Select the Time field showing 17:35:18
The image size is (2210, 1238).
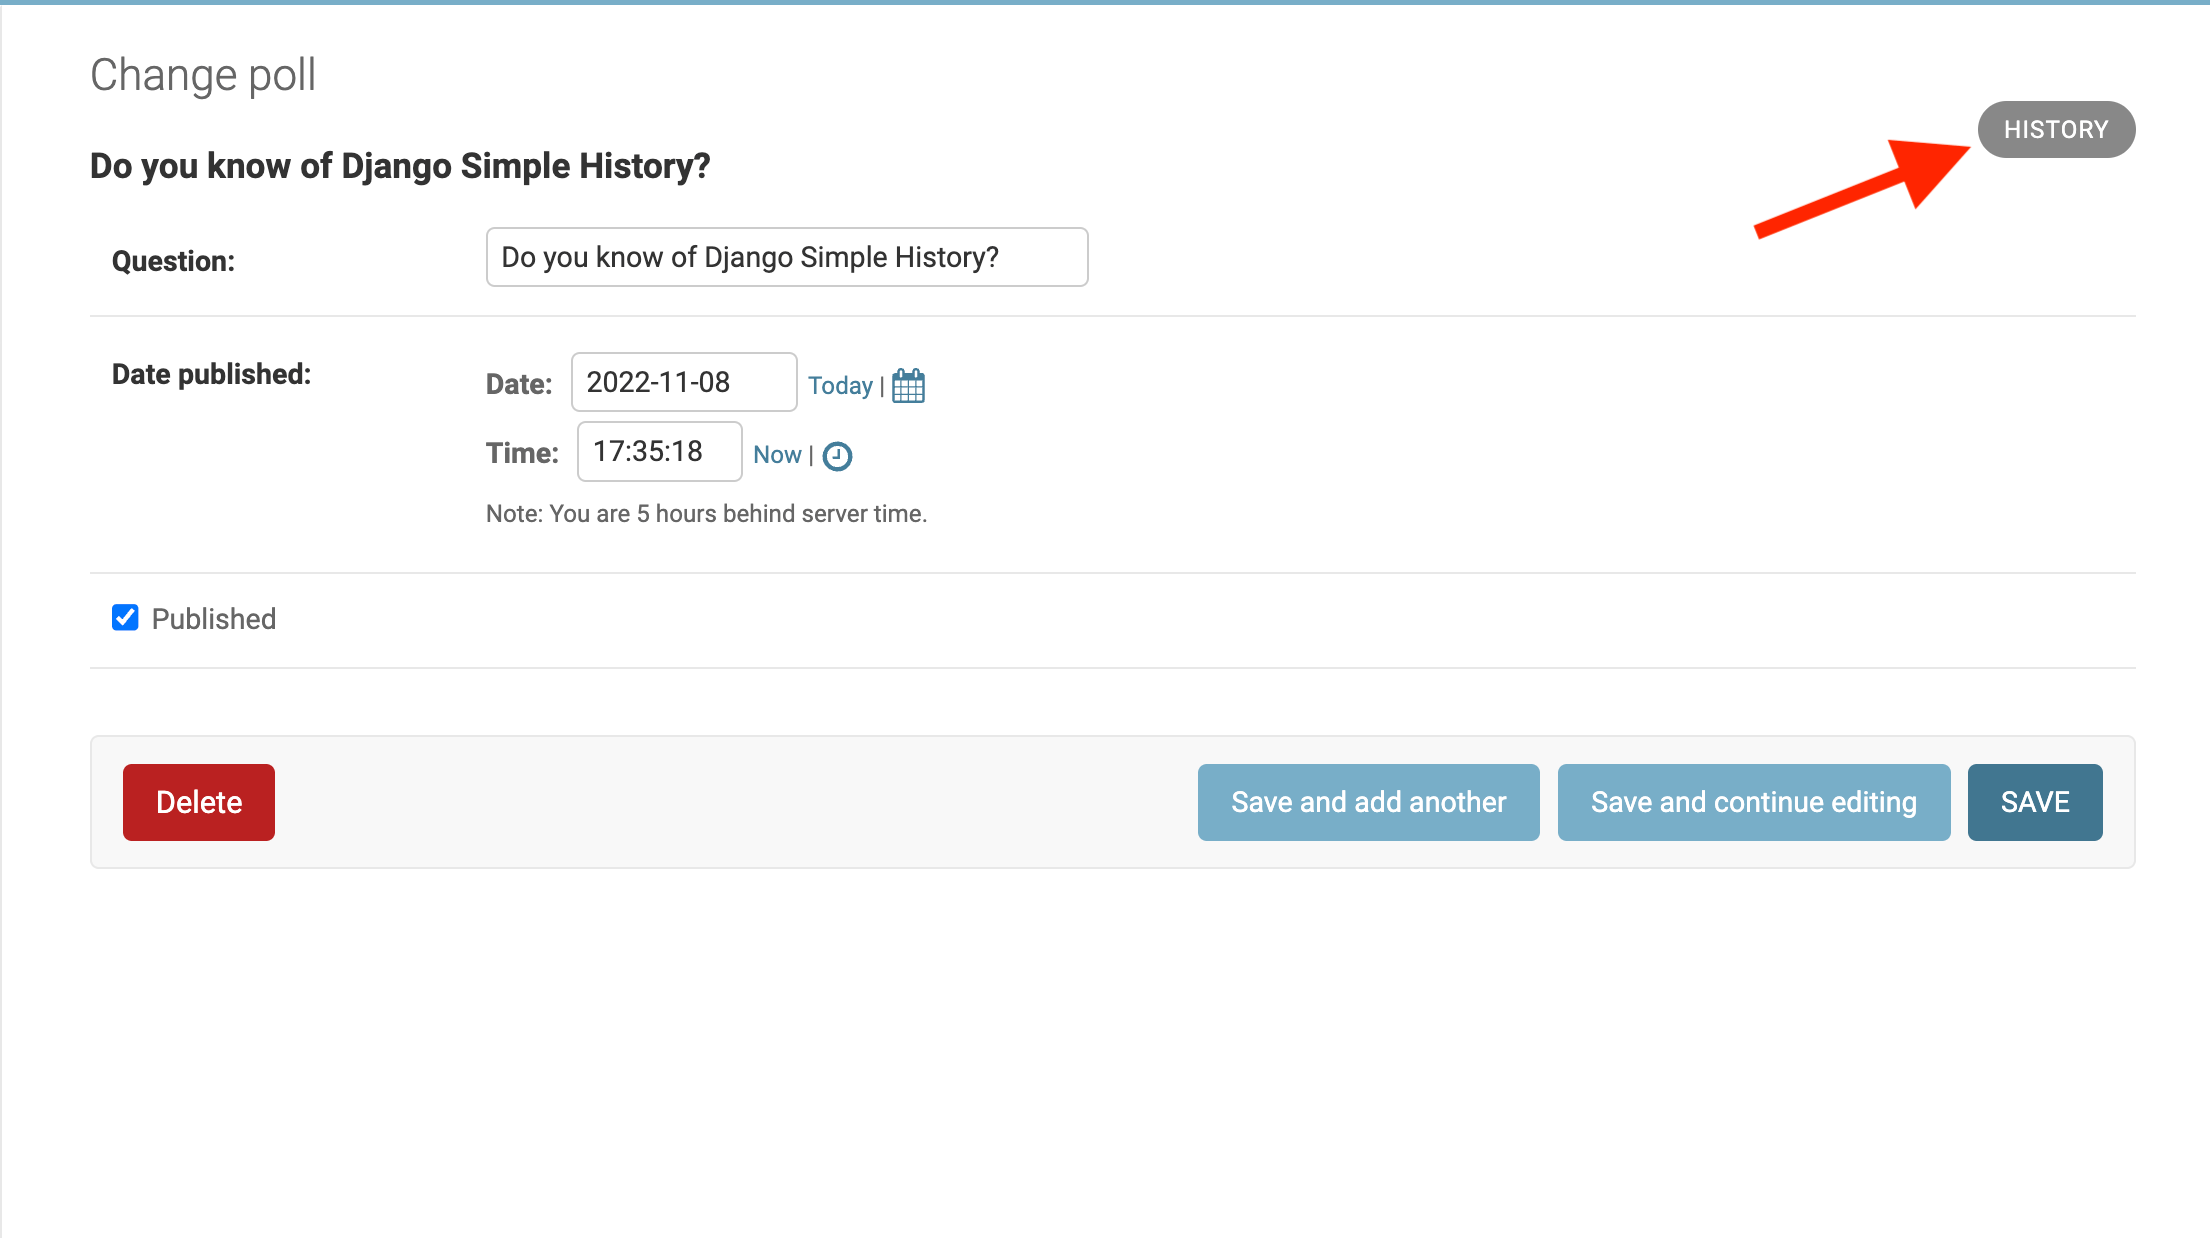coord(658,451)
